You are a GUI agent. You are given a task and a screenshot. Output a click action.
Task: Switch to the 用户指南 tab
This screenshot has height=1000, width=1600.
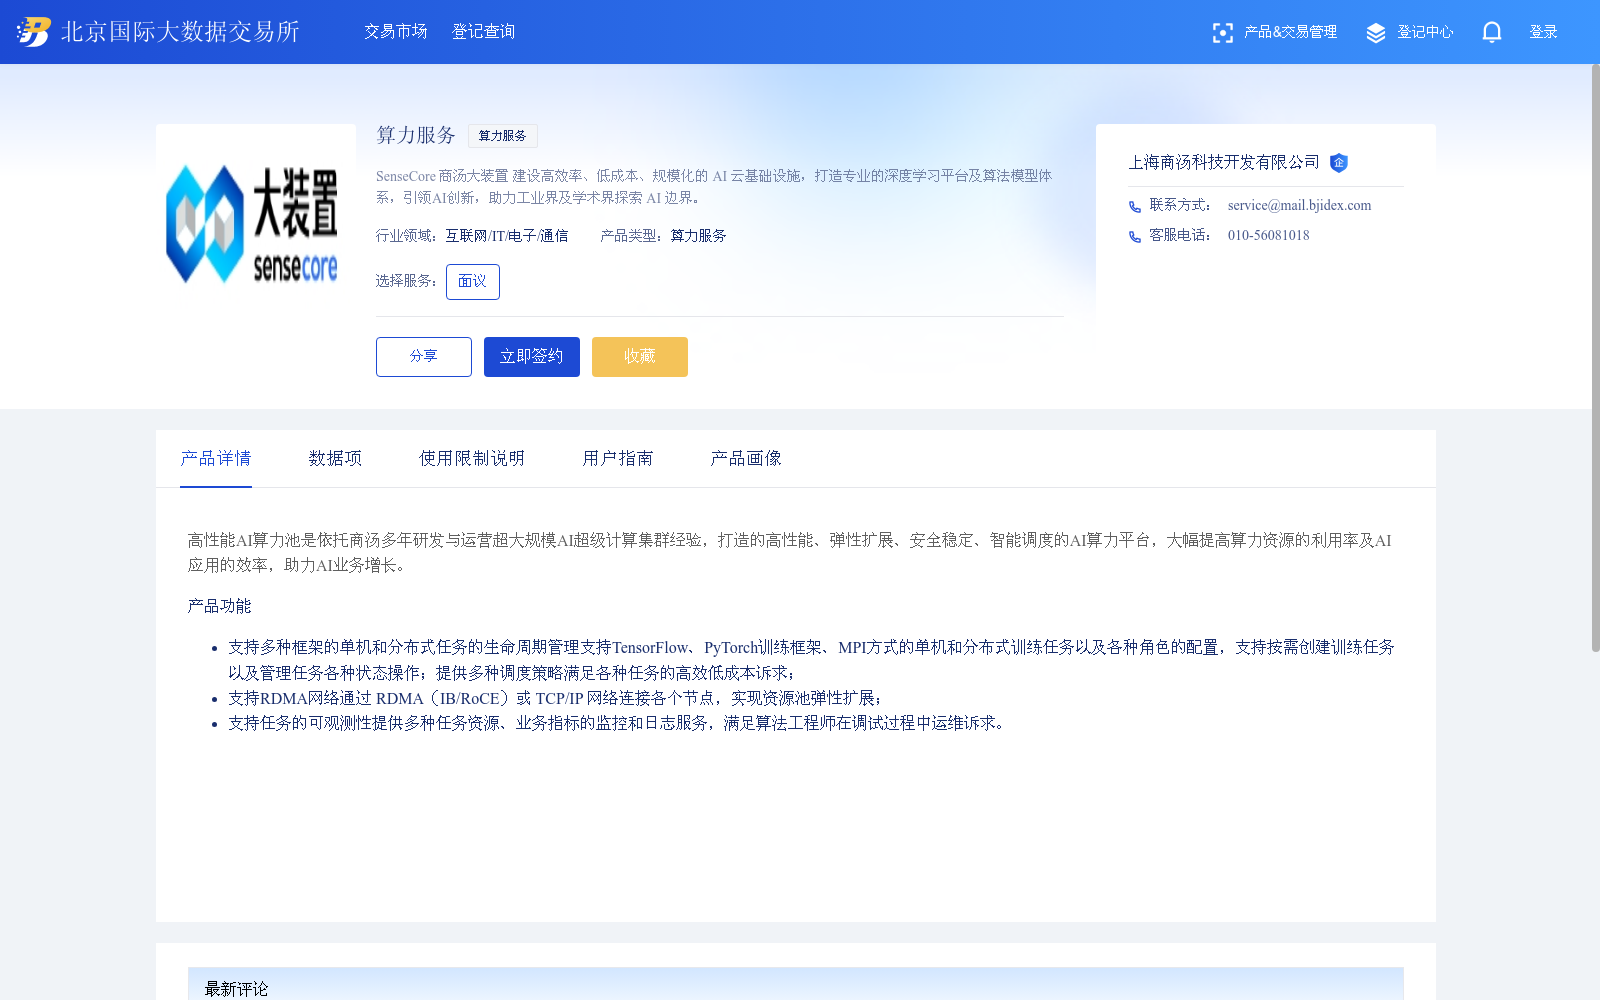(x=618, y=458)
